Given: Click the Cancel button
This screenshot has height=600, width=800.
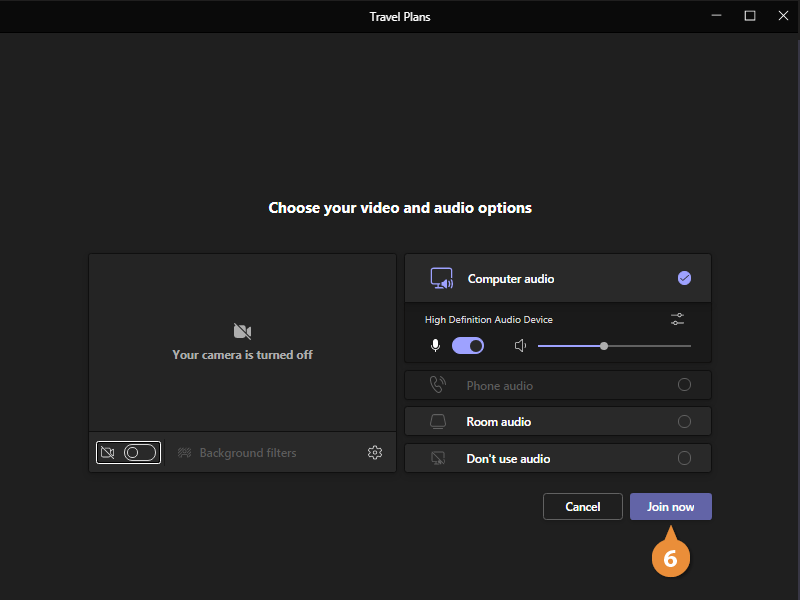Looking at the screenshot, I should pos(582,507).
